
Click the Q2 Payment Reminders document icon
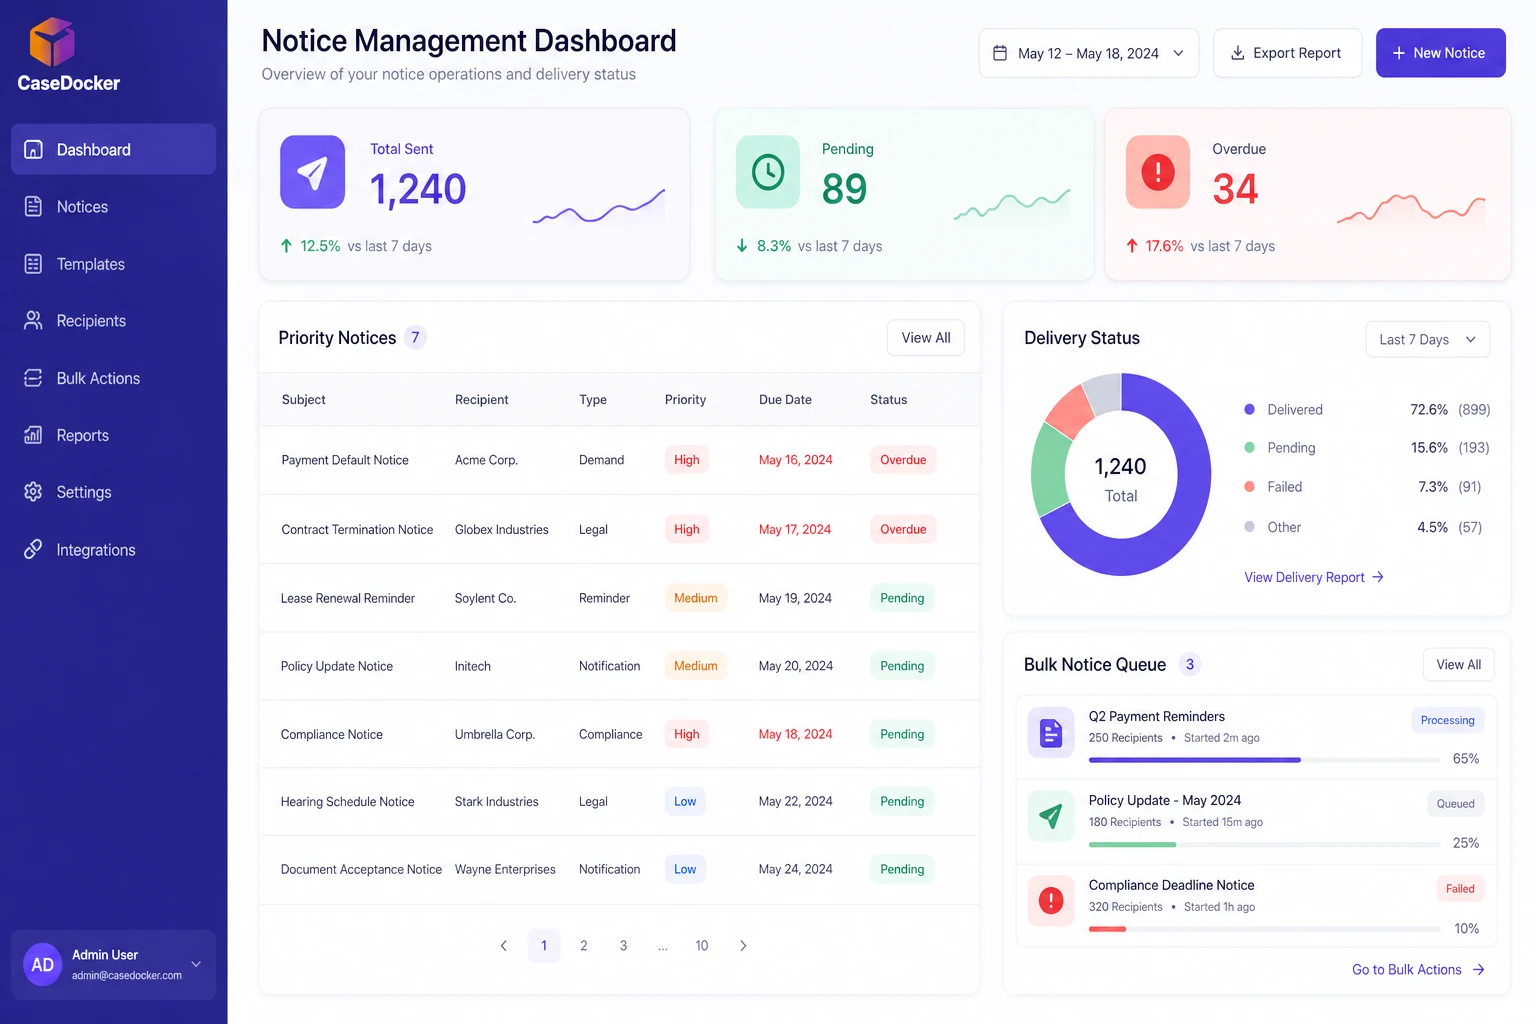click(x=1051, y=734)
